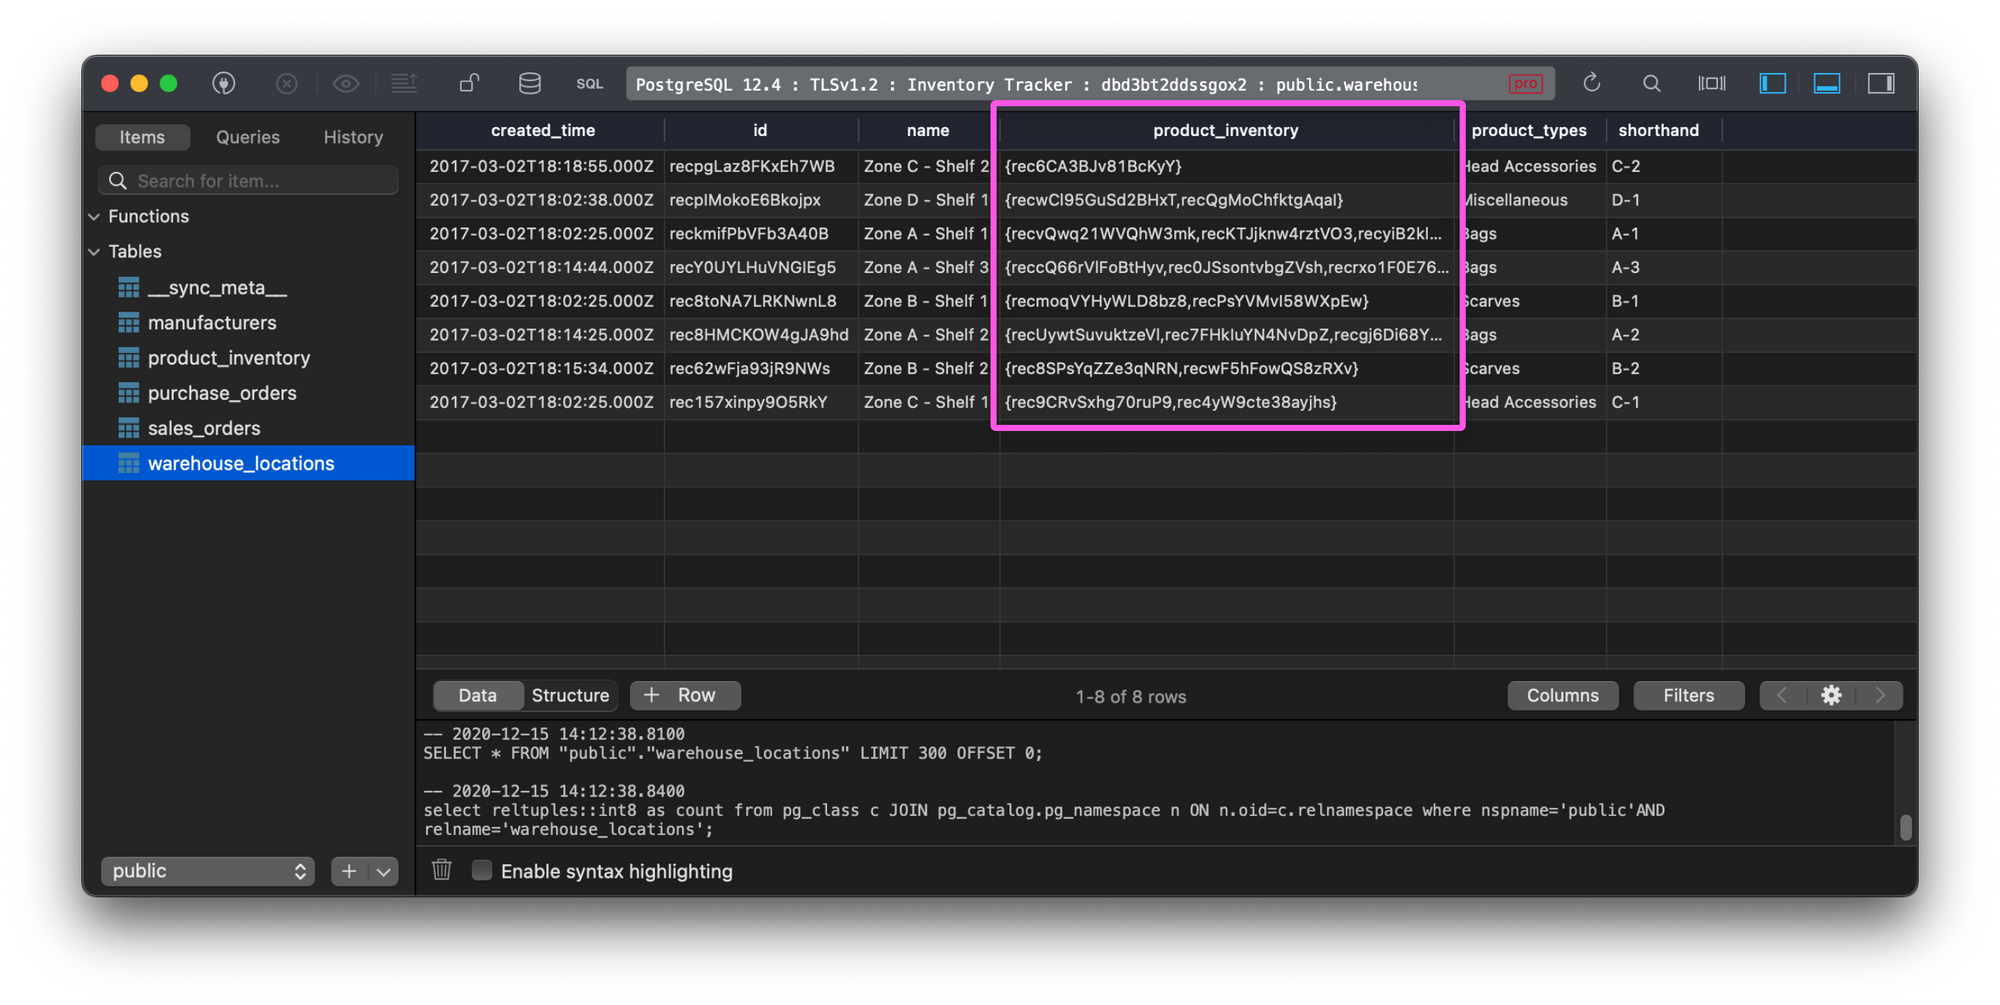The image size is (2000, 1005).
Task: Click the red pro badge
Action: coord(1525,84)
